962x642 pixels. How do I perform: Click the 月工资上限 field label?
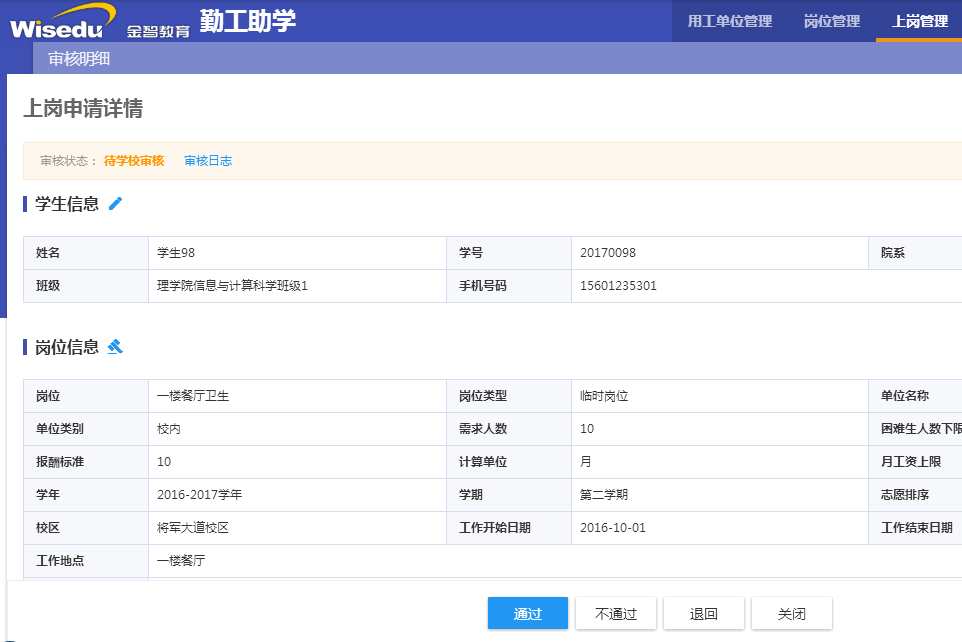click(911, 462)
